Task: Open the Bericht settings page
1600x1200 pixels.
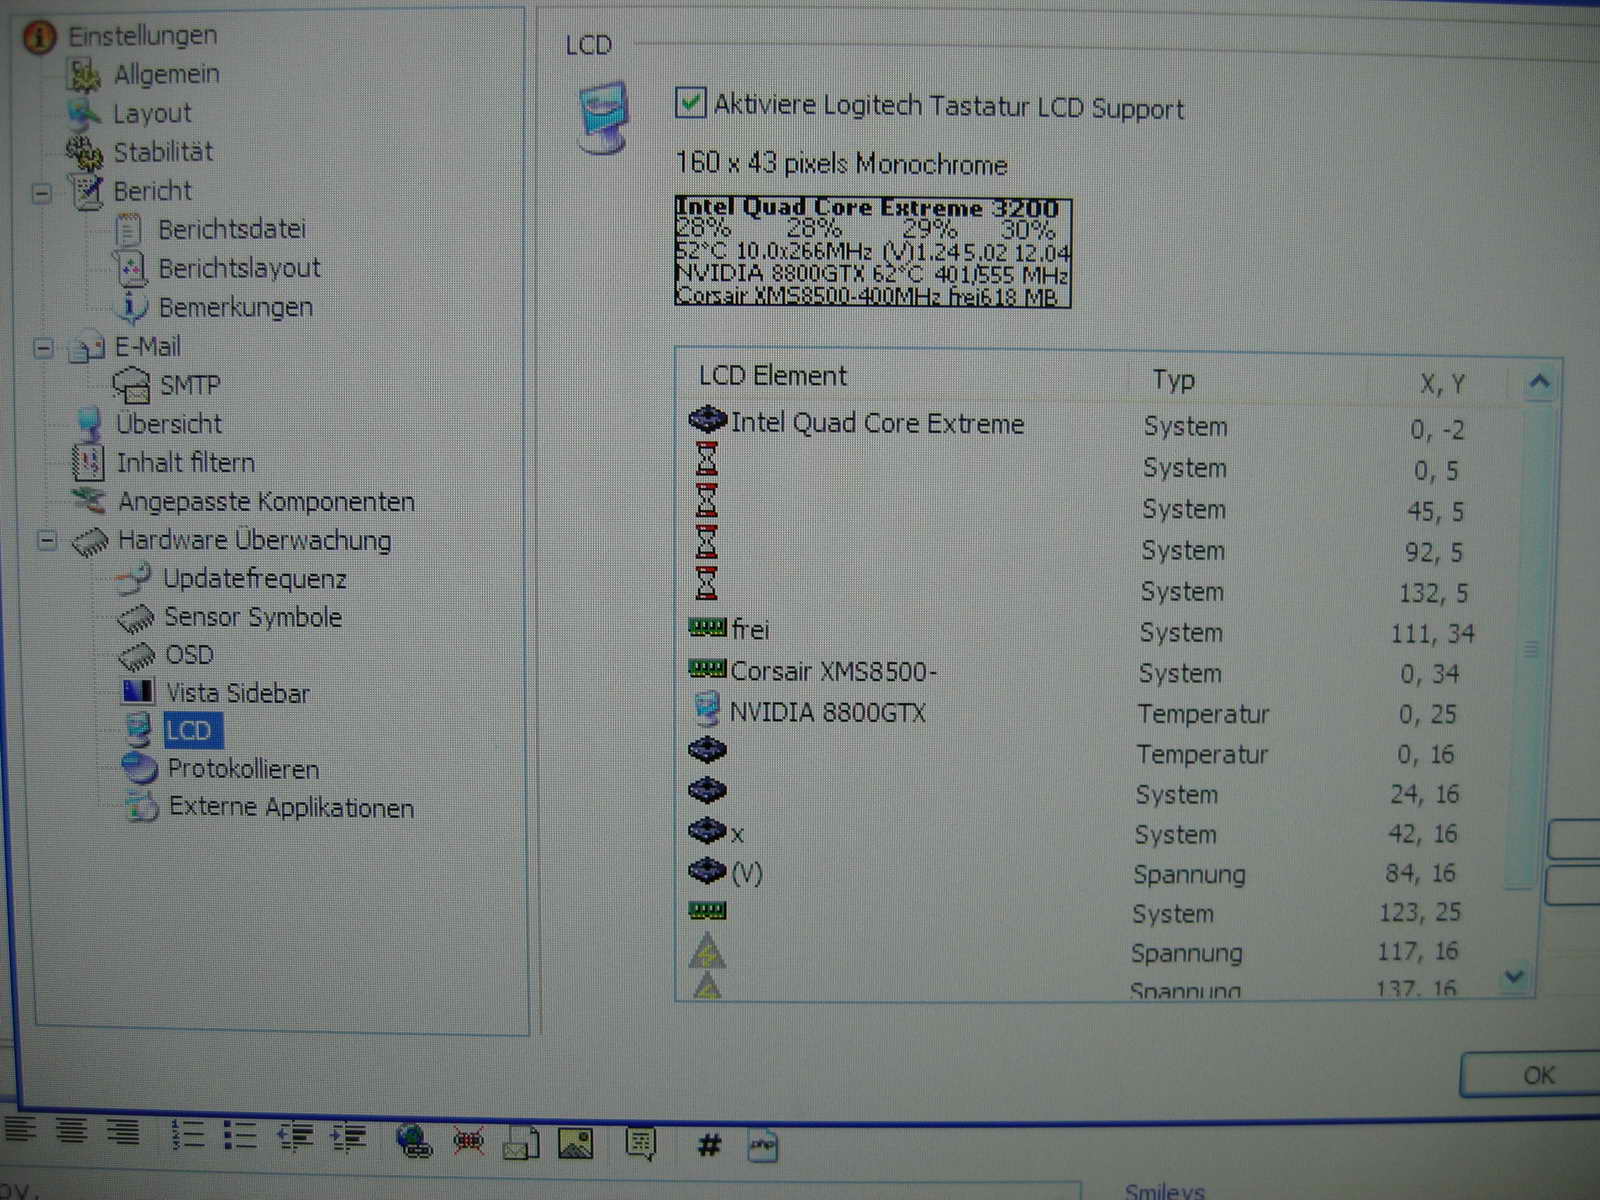Action: tap(152, 191)
